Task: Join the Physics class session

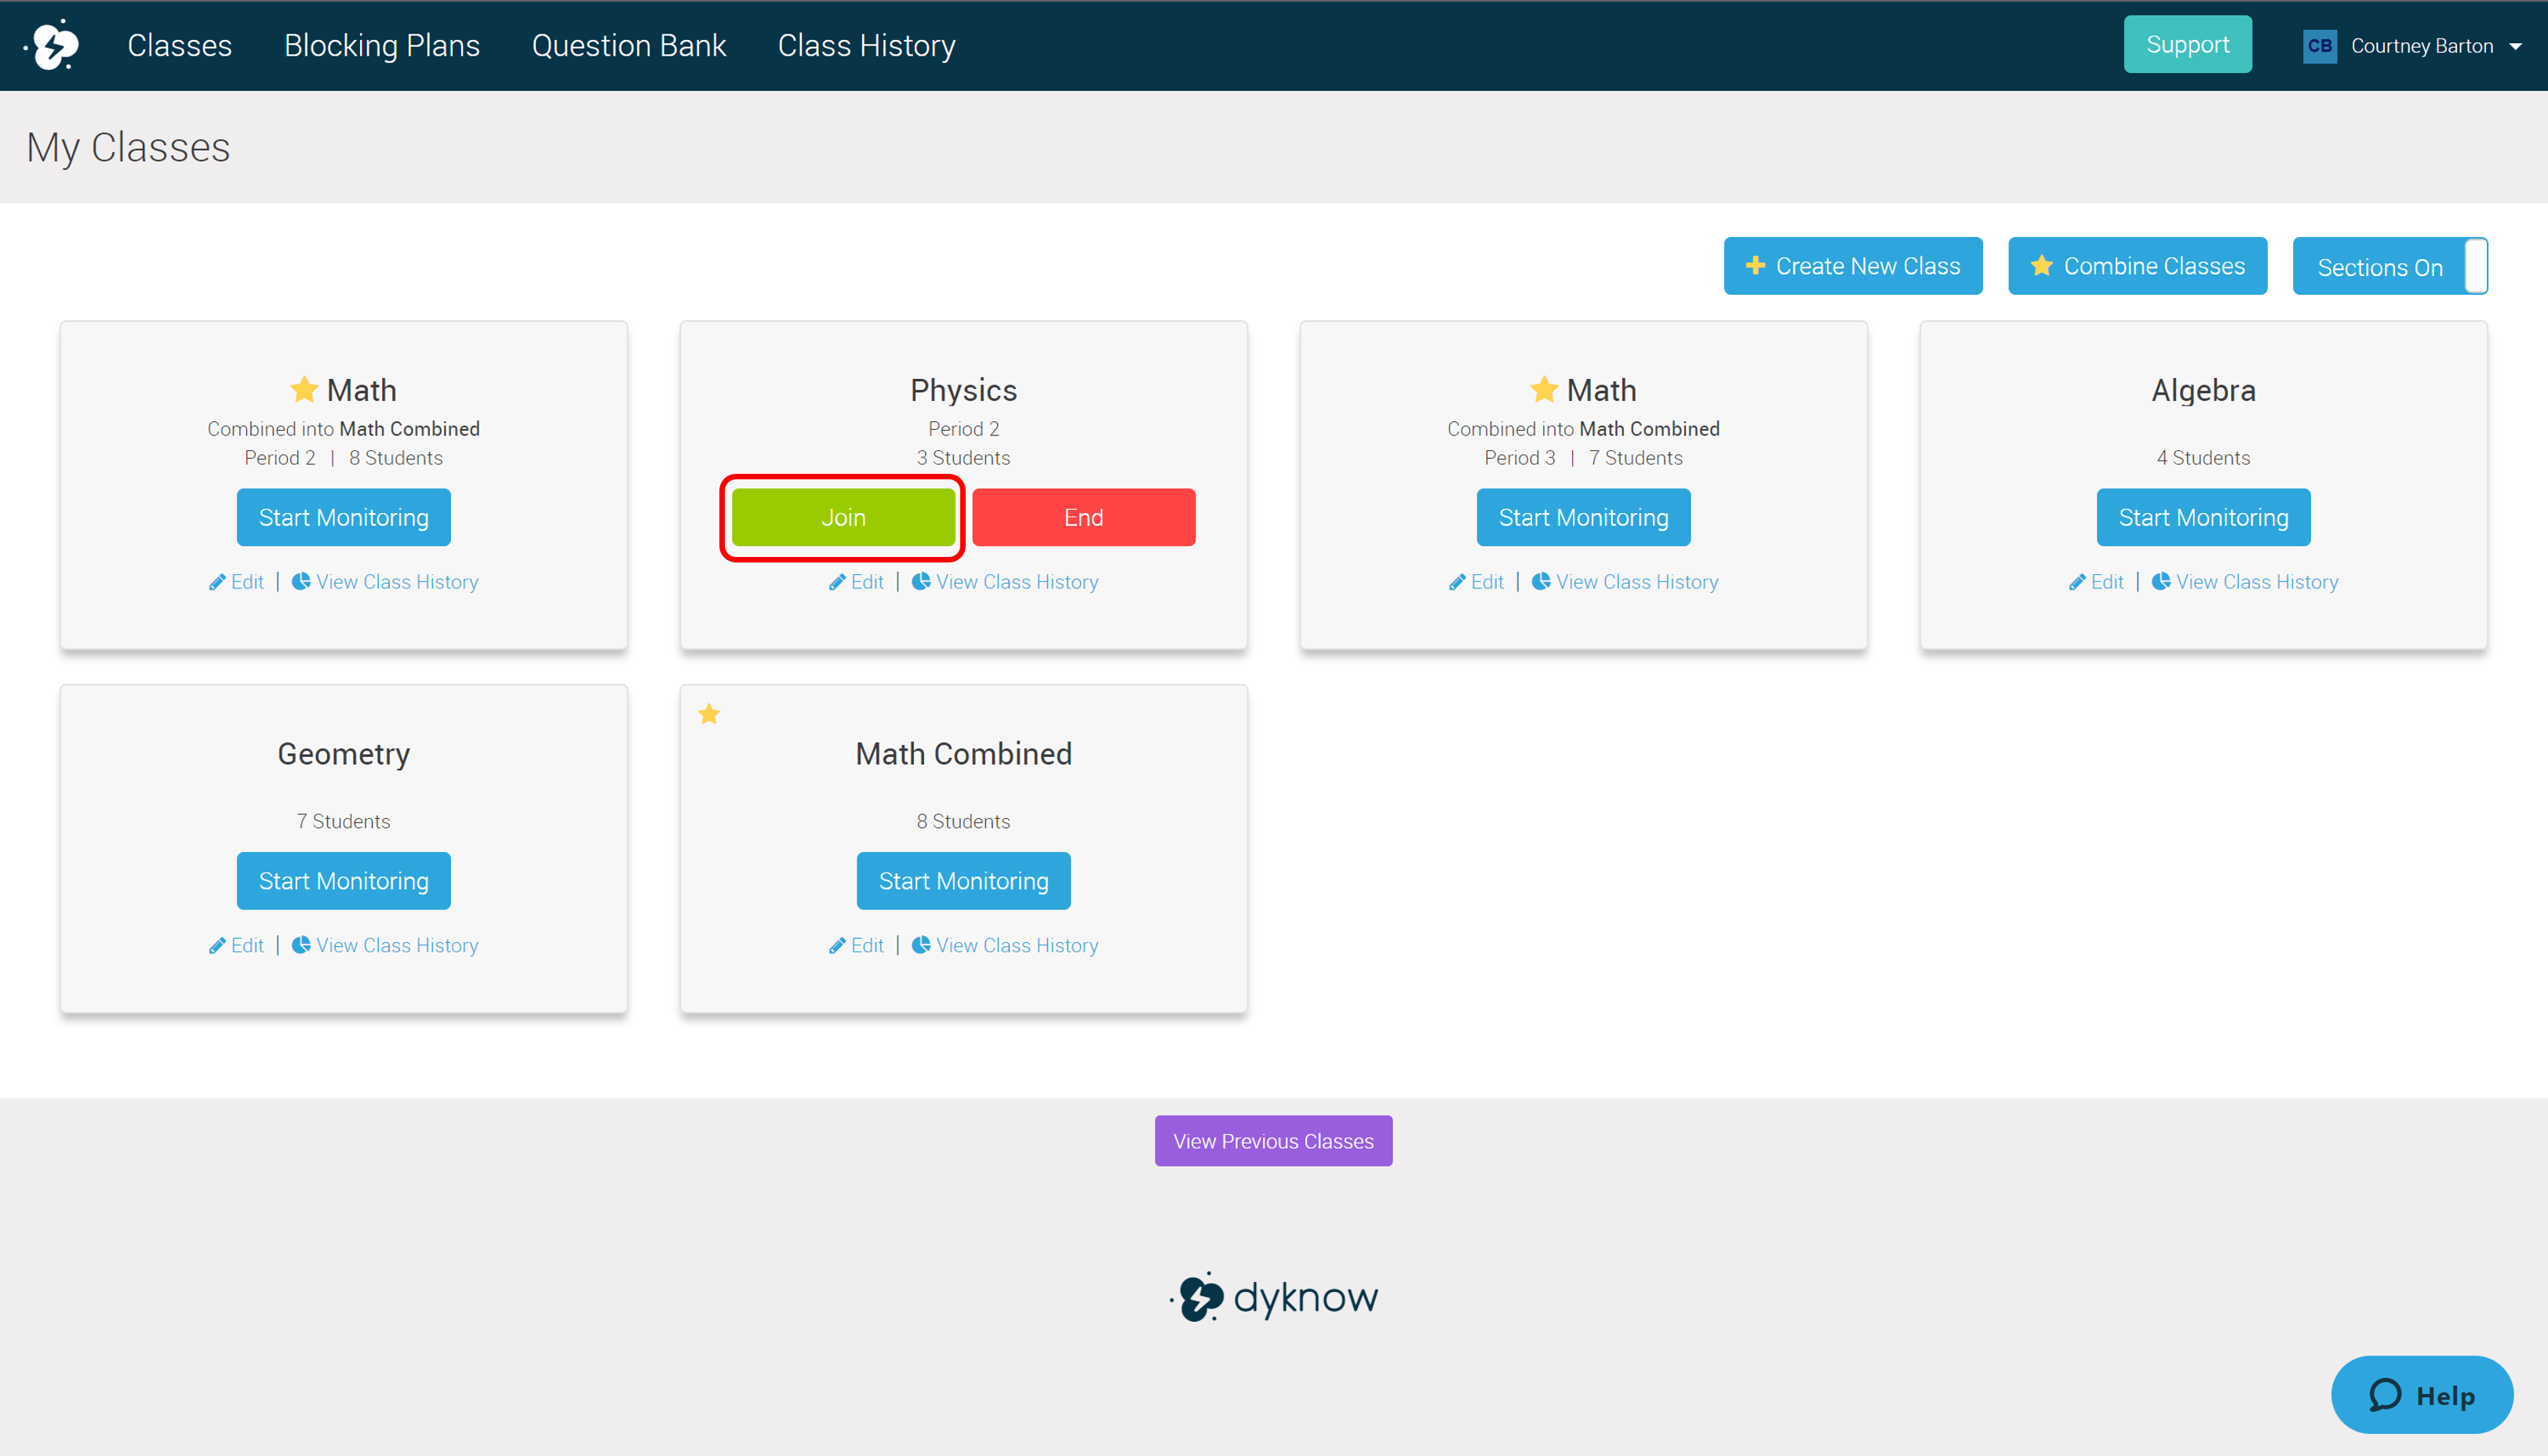Action: [x=843, y=517]
